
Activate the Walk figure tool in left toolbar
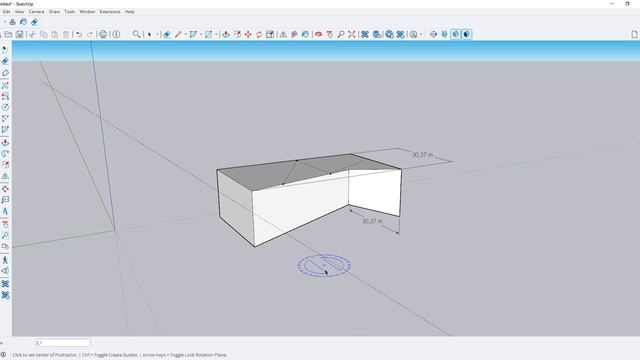[x=5, y=260]
